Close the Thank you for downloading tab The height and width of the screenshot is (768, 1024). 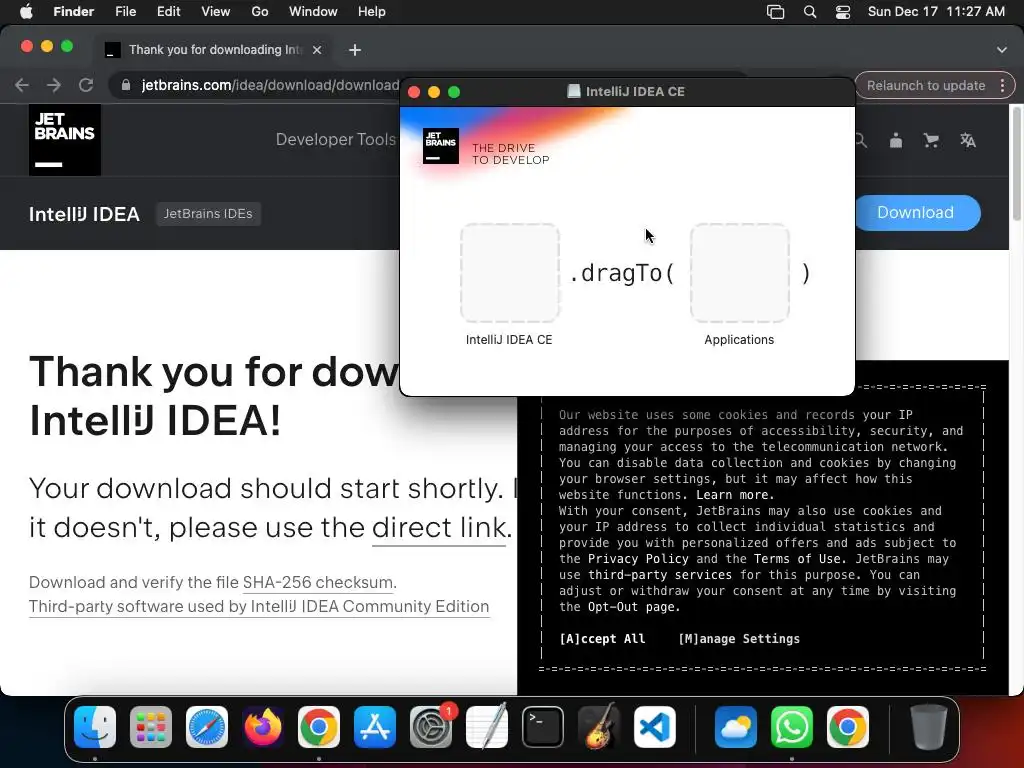pyautogui.click(x=317, y=50)
